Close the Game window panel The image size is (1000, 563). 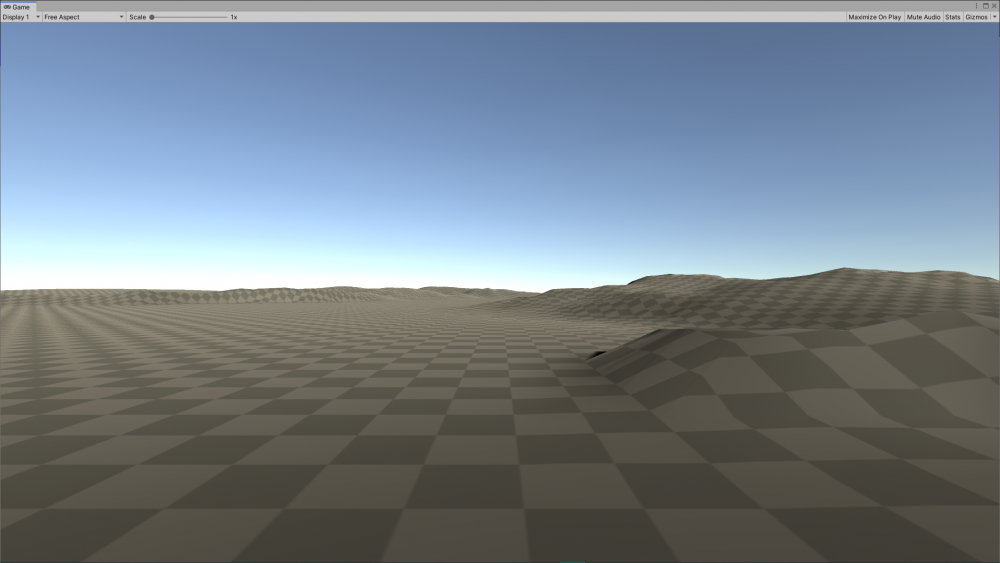994,6
